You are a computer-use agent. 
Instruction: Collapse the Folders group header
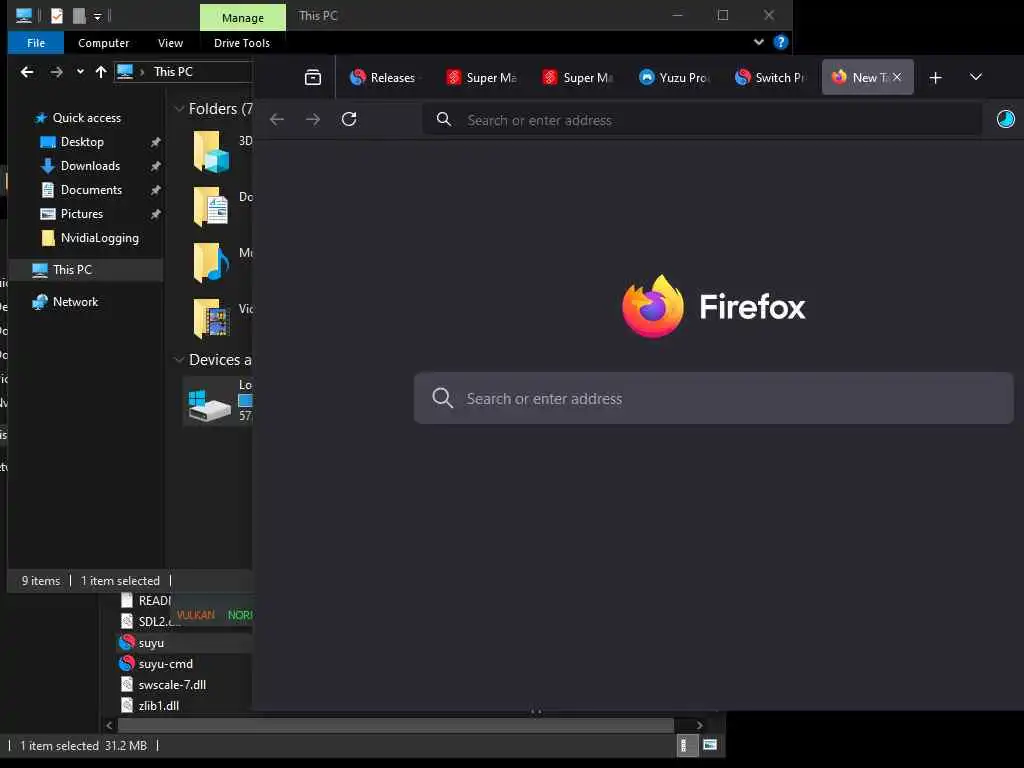pos(179,109)
